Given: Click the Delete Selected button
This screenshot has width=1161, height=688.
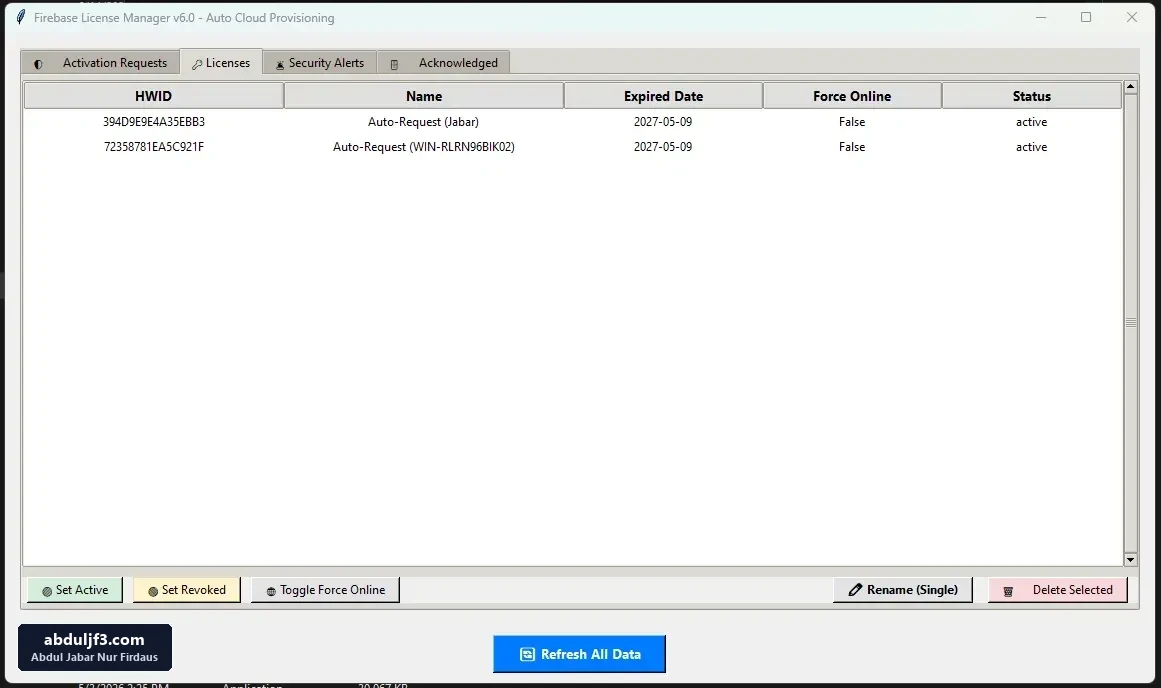Looking at the screenshot, I should [x=1057, y=590].
